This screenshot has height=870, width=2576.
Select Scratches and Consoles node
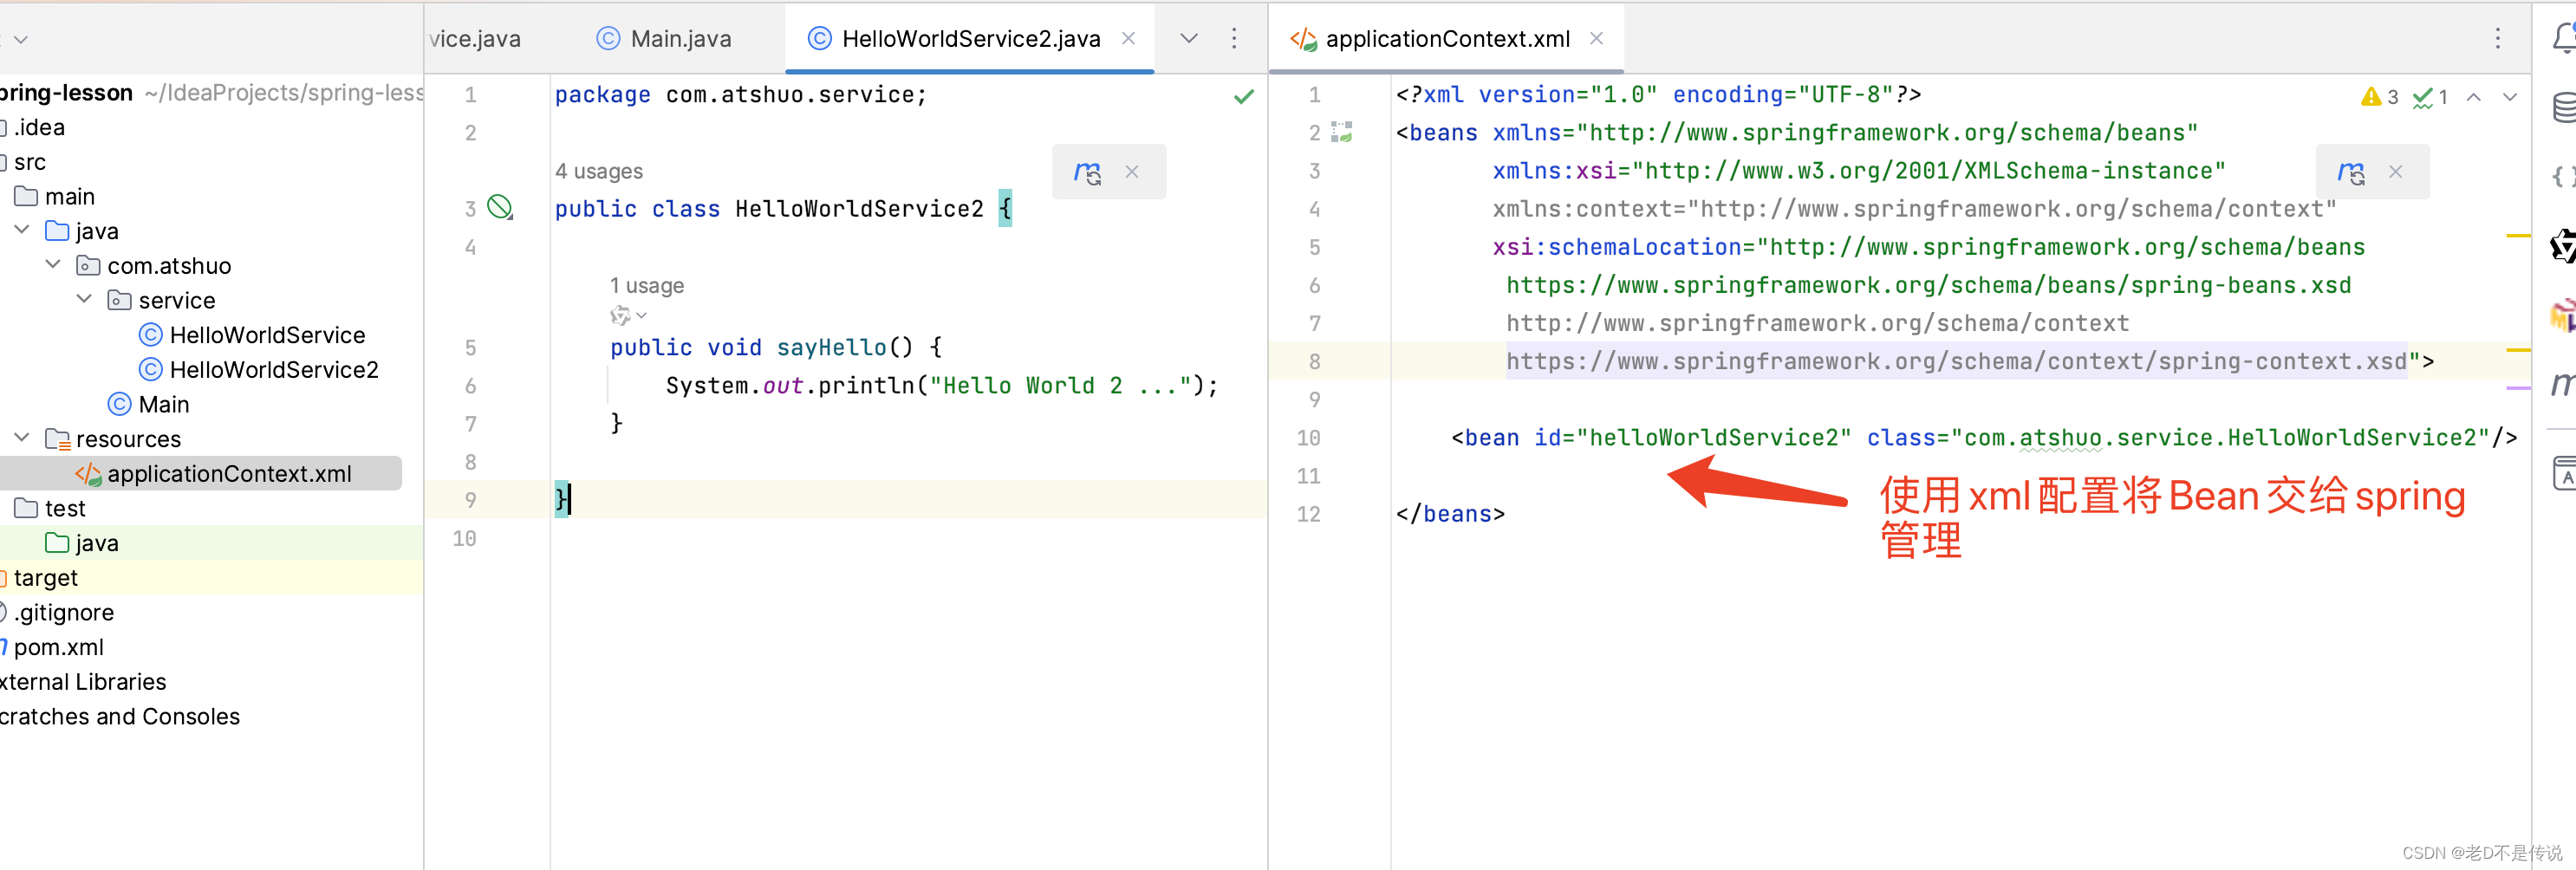tap(120, 716)
